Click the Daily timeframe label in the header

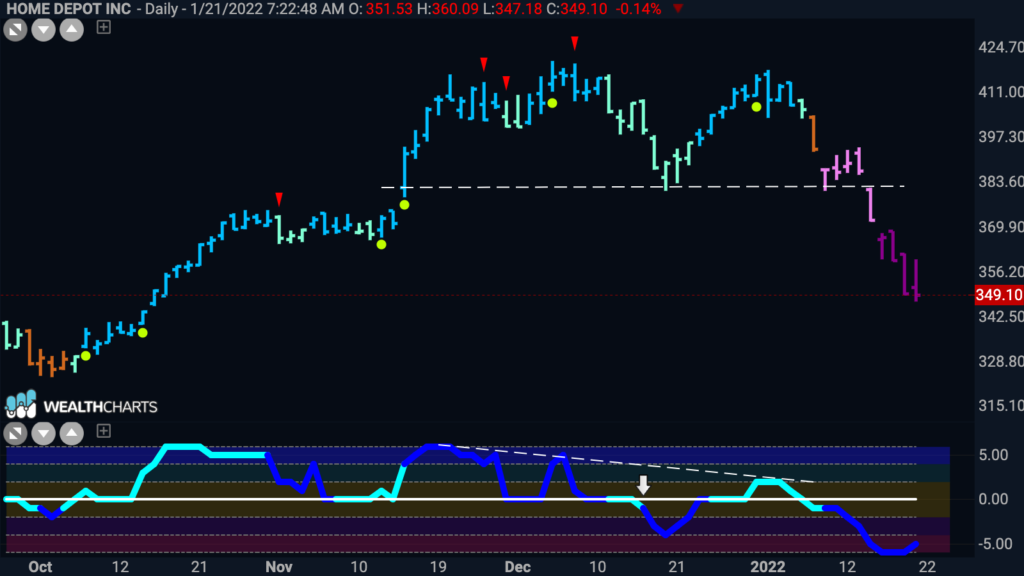(x=161, y=9)
